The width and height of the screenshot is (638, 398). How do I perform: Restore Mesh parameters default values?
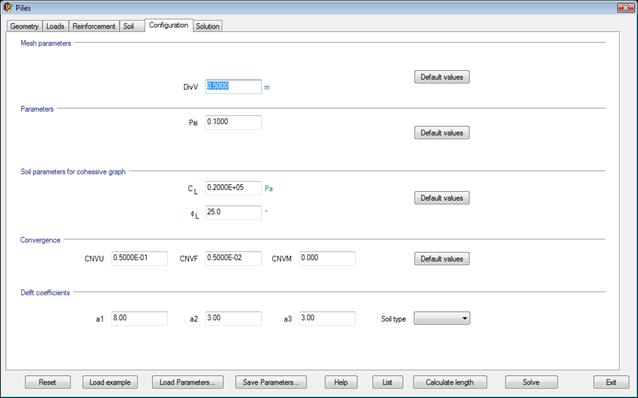442,77
